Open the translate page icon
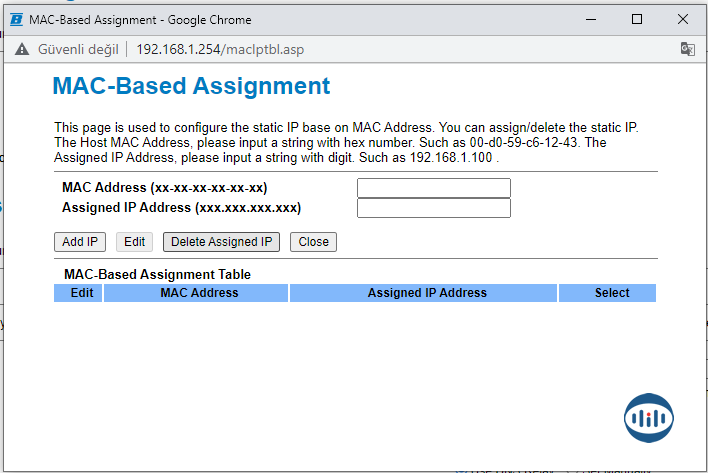708x473 pixels. point(687,49)
